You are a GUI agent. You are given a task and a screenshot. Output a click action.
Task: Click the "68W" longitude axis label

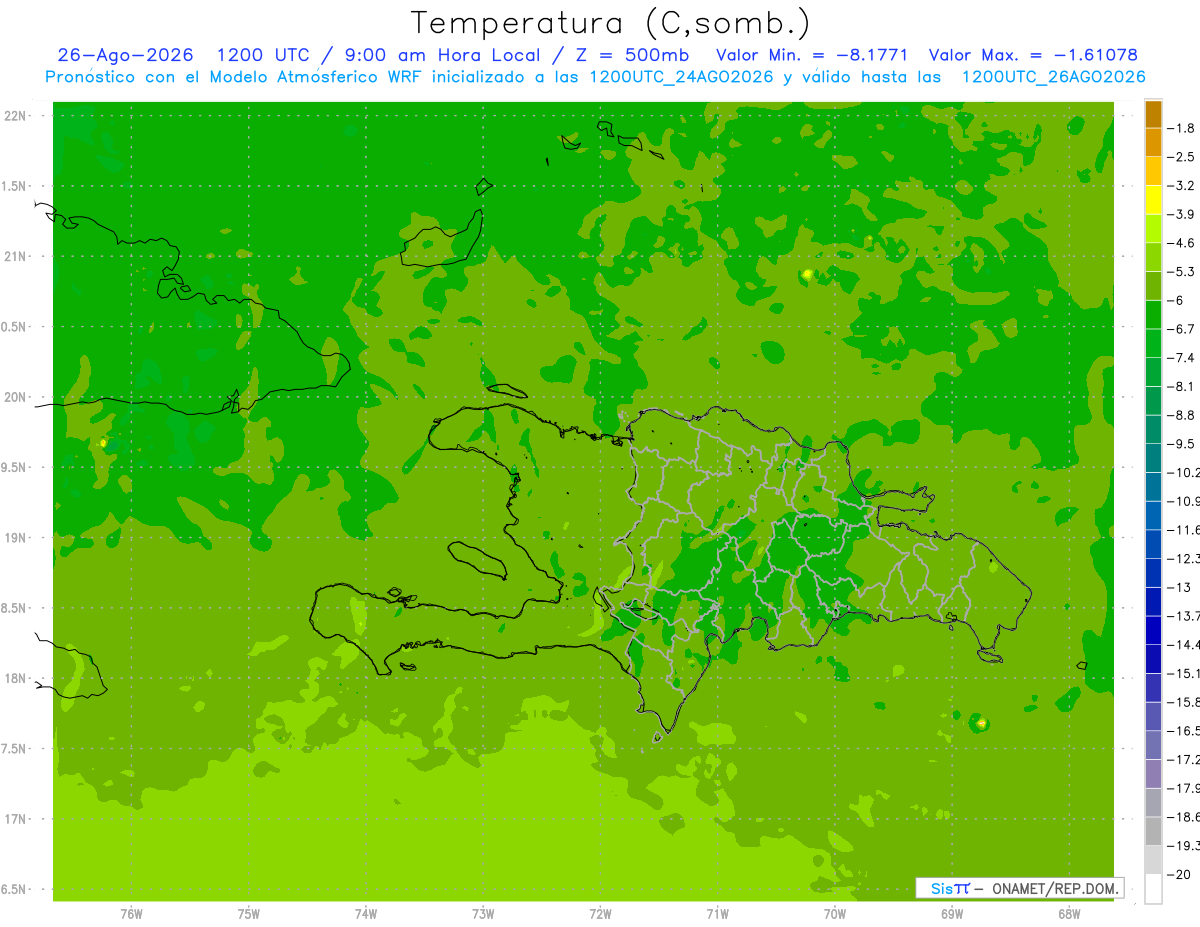[x=1069, y=914]
